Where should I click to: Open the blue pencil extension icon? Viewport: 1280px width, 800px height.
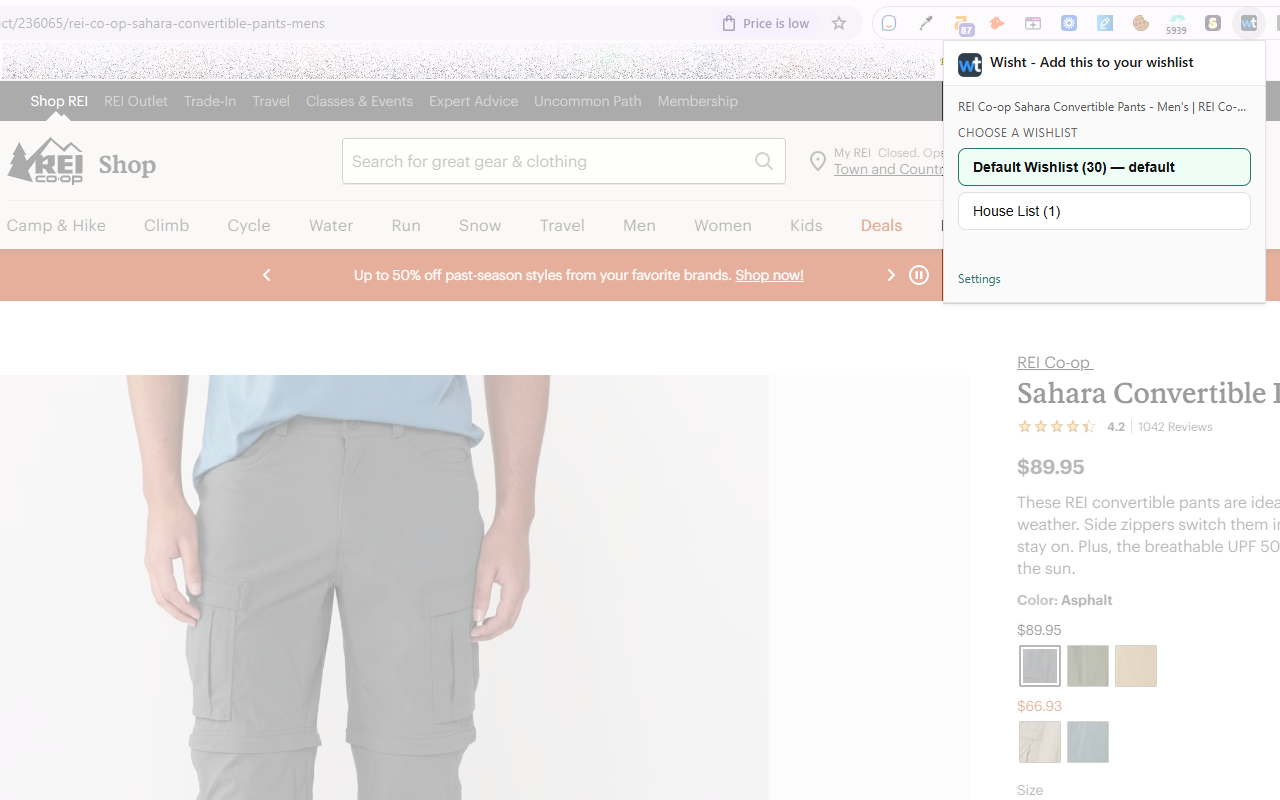coord(1105,23)
